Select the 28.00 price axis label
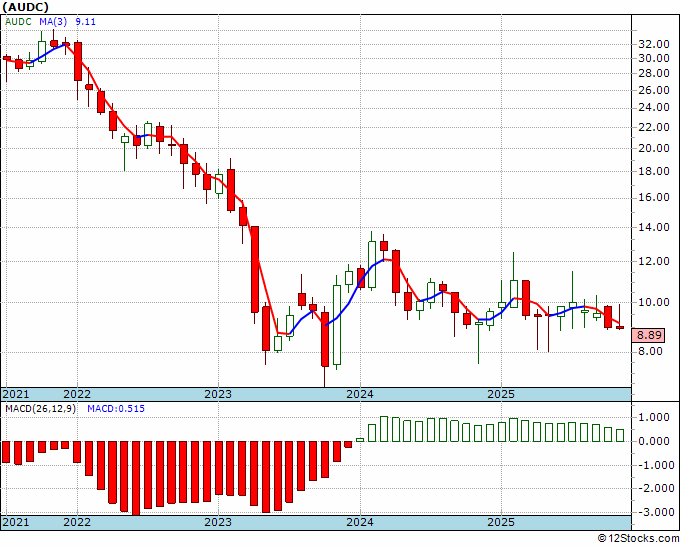 coord(654,74)
